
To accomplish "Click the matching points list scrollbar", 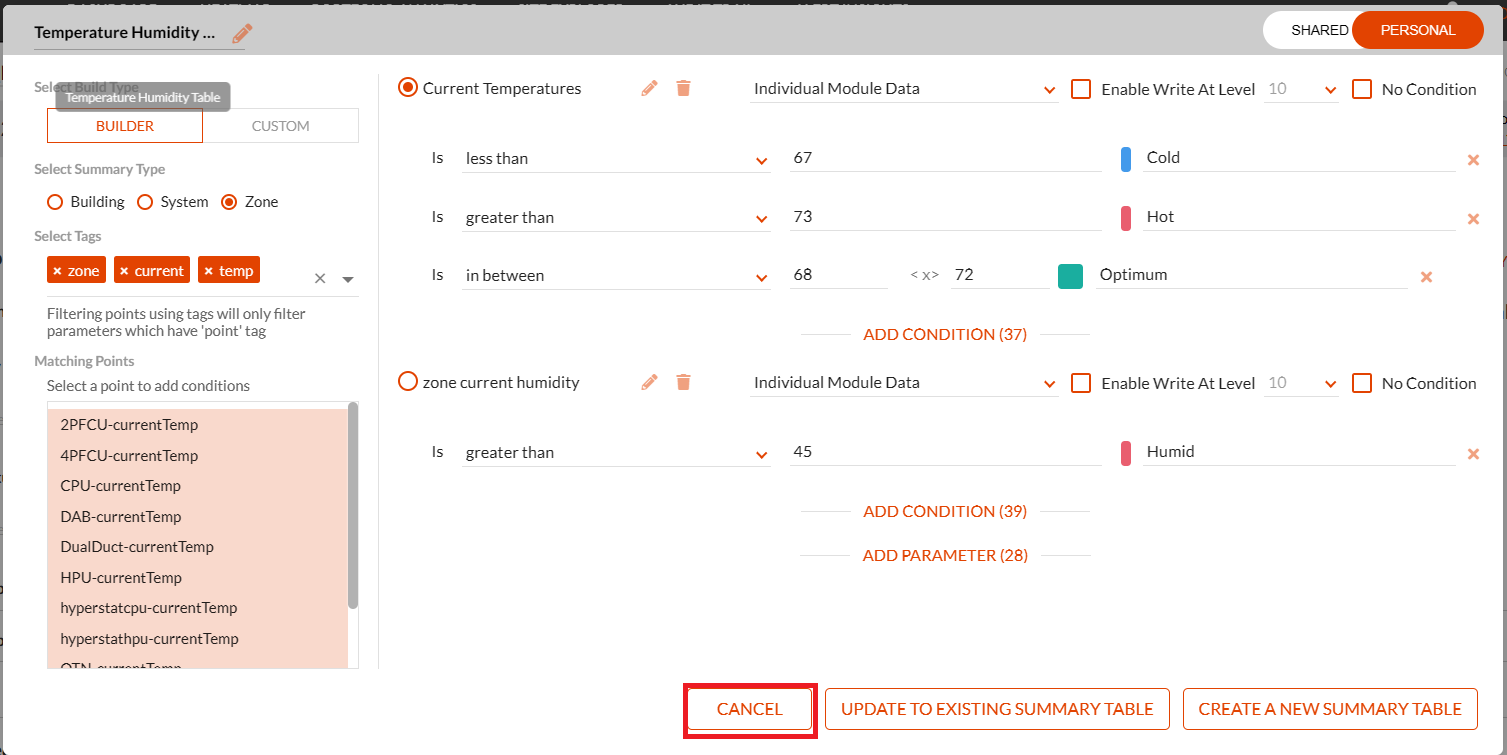I will [x=353, y=506].
